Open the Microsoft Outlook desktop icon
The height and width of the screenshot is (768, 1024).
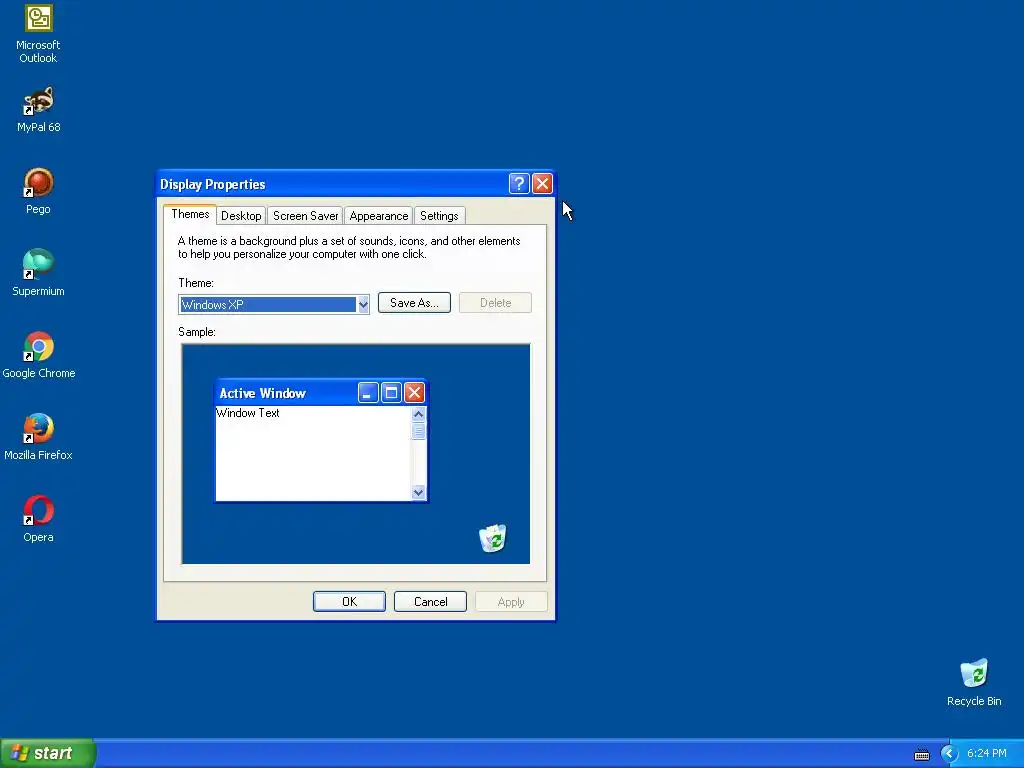[x=38, y=34]
